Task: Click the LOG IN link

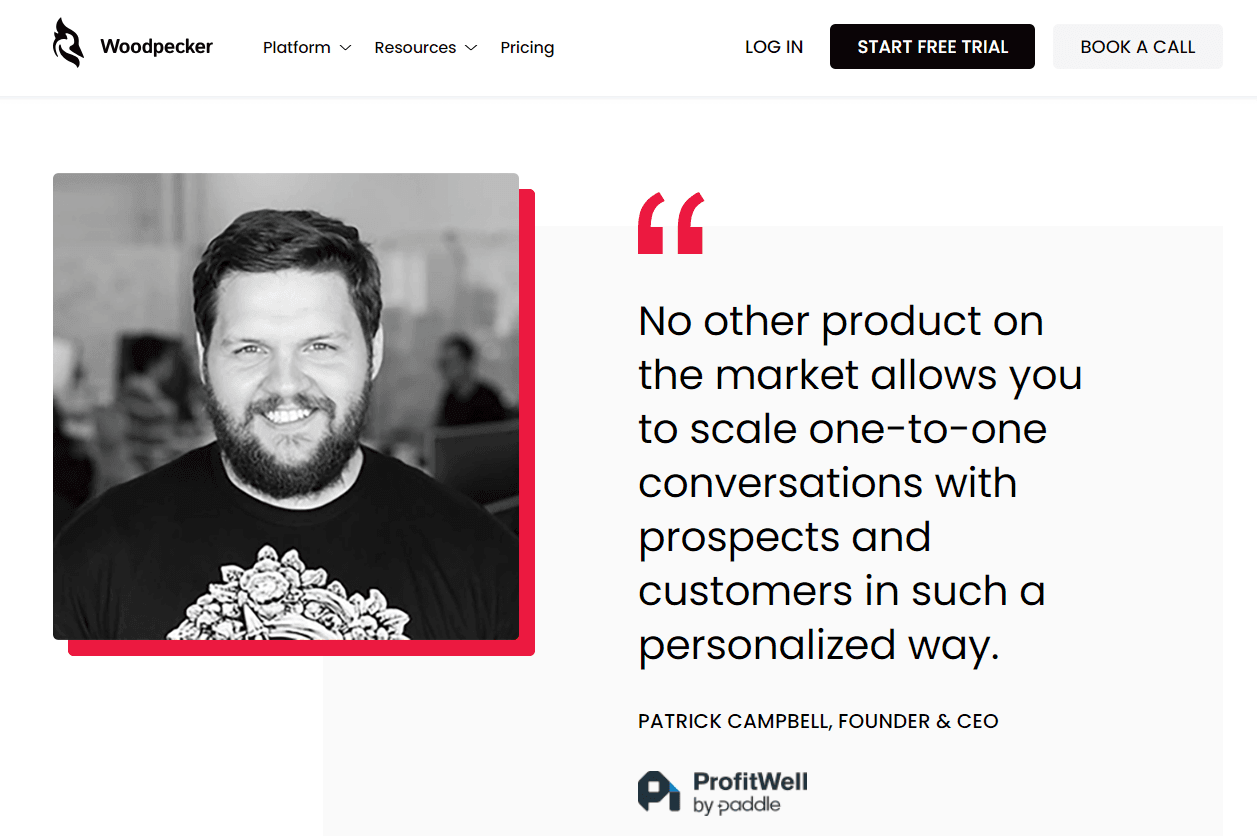Action: [774, 47]
